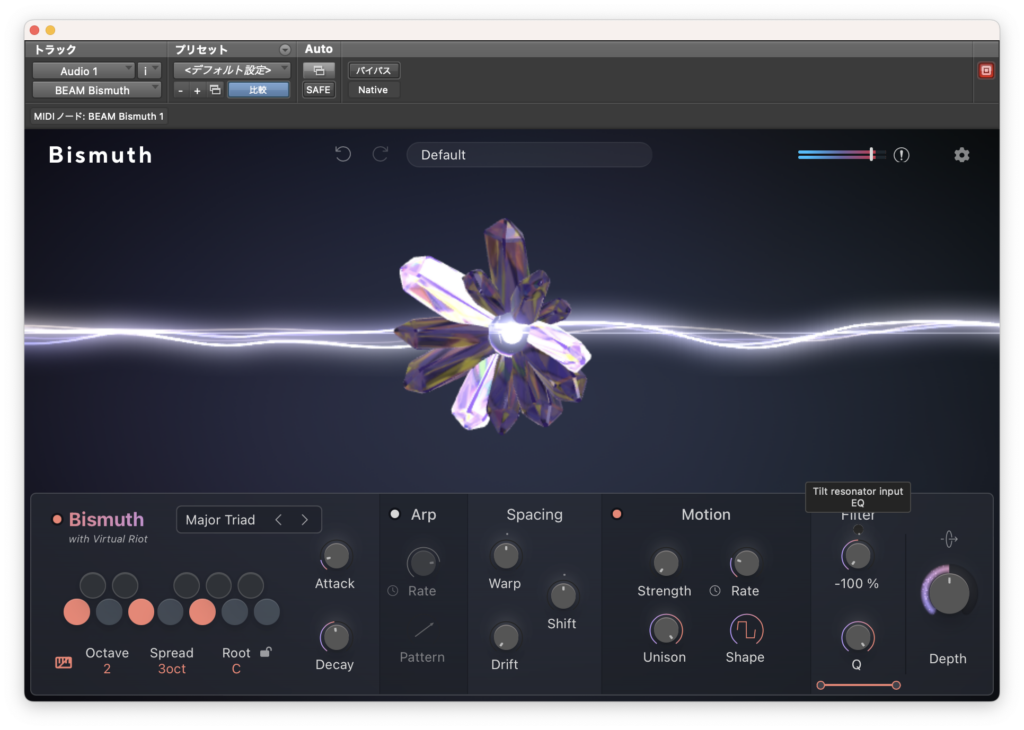Open the <デフォルト設定> preset dropdown
Viewport: 1024px width, 730px height.
(x=232, y=70)
